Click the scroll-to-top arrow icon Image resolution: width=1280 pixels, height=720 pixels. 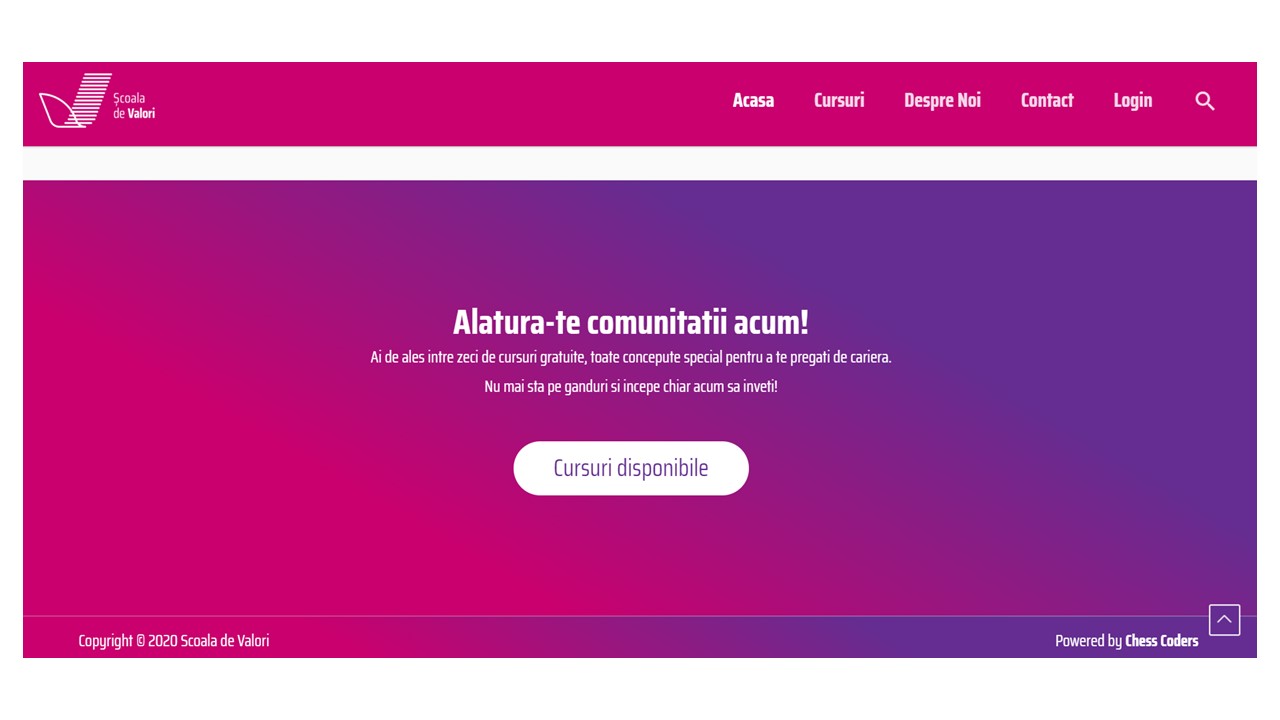pyautogui.click(x=1224, y=620)
